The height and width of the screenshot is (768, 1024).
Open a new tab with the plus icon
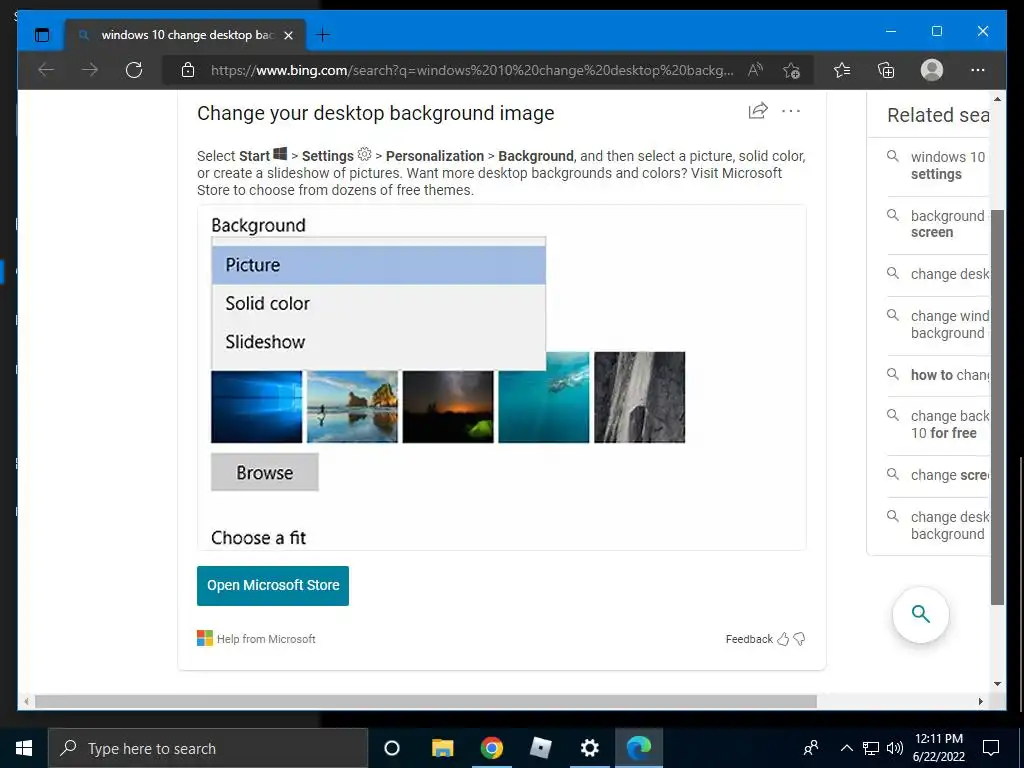click(x=323, y=35)
